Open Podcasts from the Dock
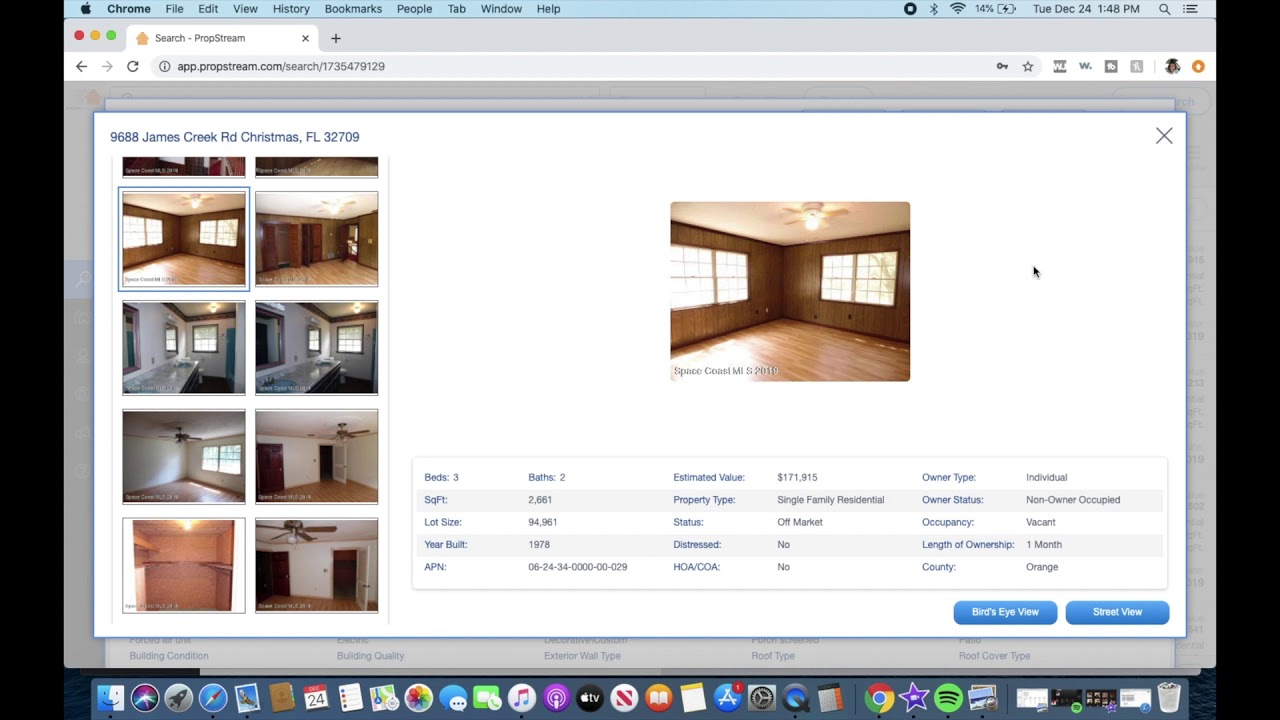Viewport: 1280px width, 720px height. point(556,697)
